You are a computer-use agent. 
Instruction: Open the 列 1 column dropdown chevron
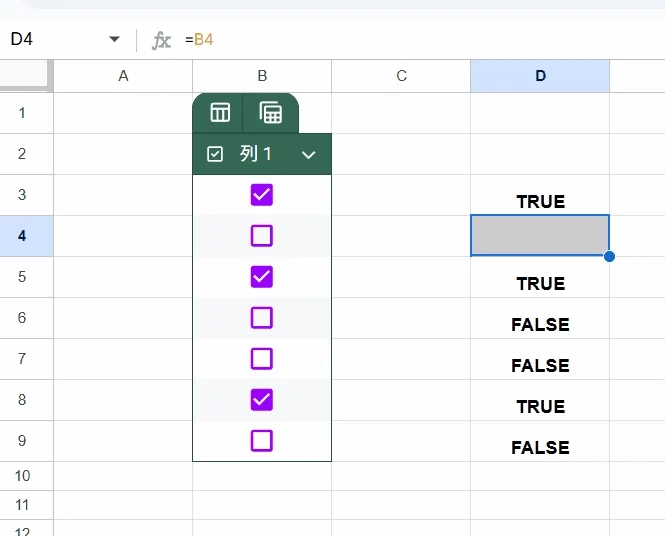(308, 155)
